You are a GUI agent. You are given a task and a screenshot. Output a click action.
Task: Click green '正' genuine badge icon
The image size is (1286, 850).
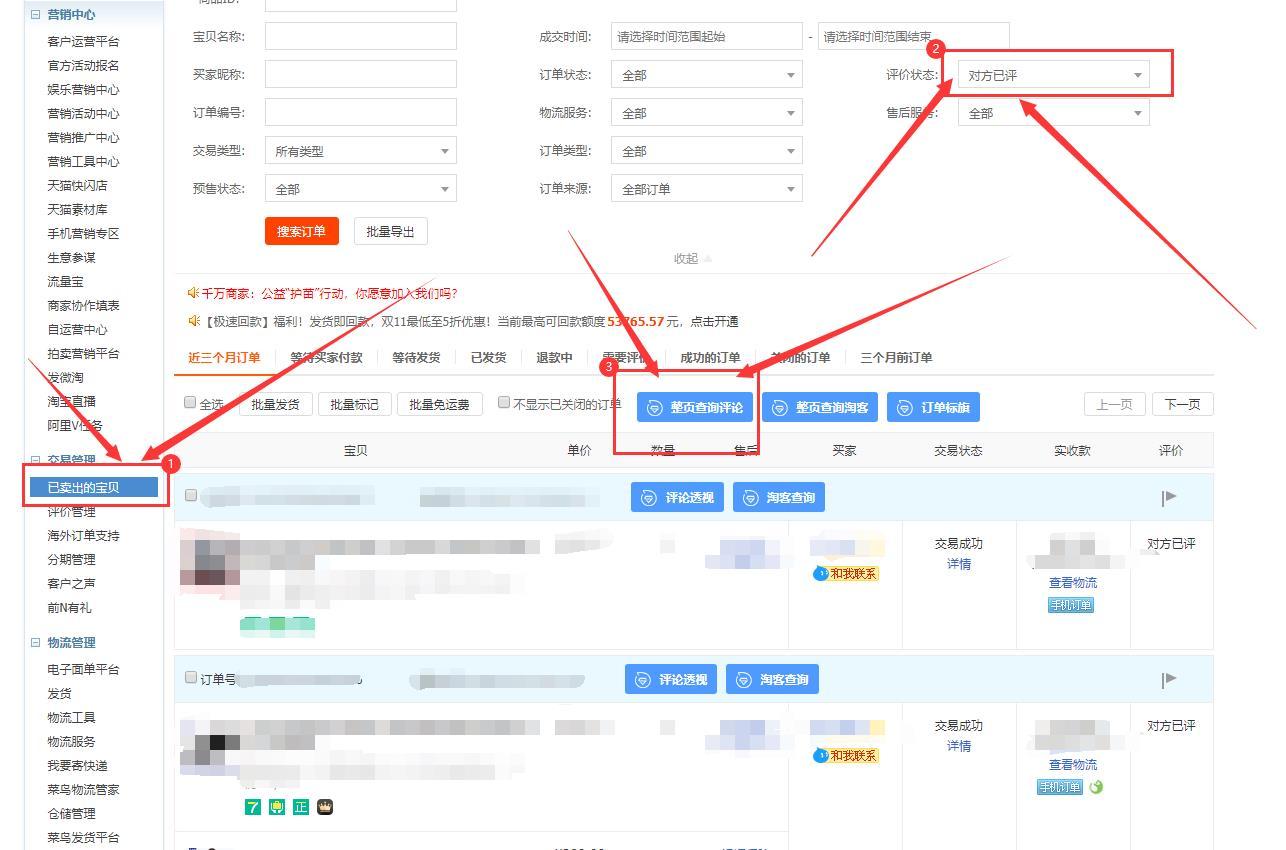301,807
